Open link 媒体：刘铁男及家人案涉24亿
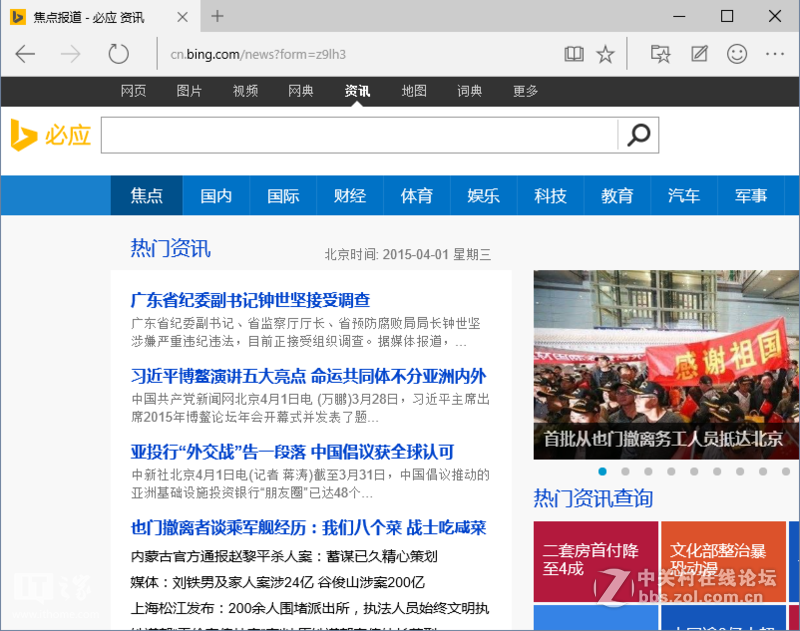 click(278, 582)
